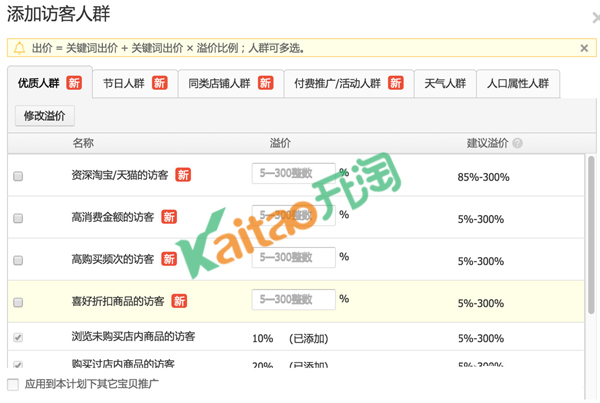Click the 资深淘宝/天猫的访客 row name
Viewport: 600px width, 403px height.
(120, 175)
